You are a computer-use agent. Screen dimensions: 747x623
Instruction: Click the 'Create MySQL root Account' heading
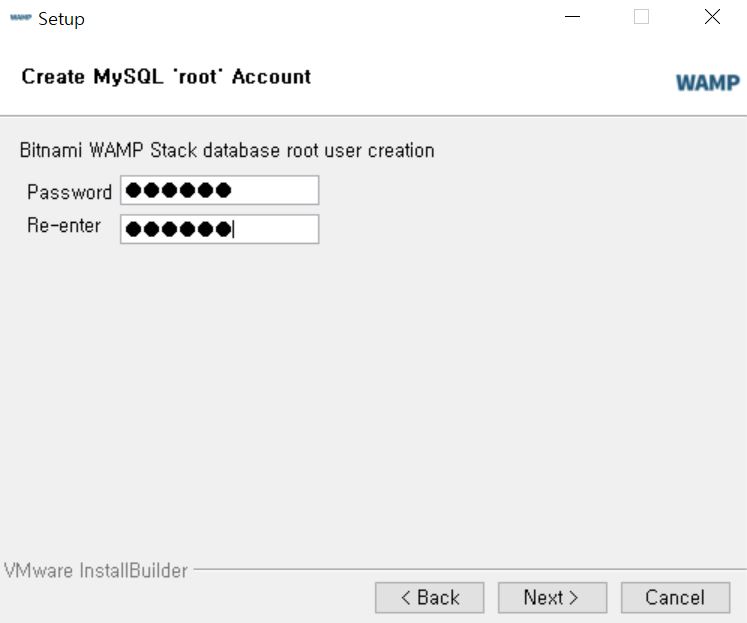166,77
